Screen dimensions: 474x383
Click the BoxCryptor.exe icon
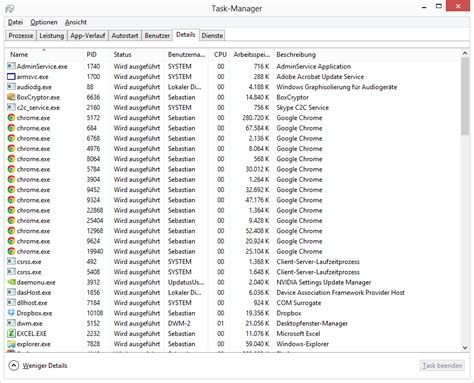(x=11, y=97)
